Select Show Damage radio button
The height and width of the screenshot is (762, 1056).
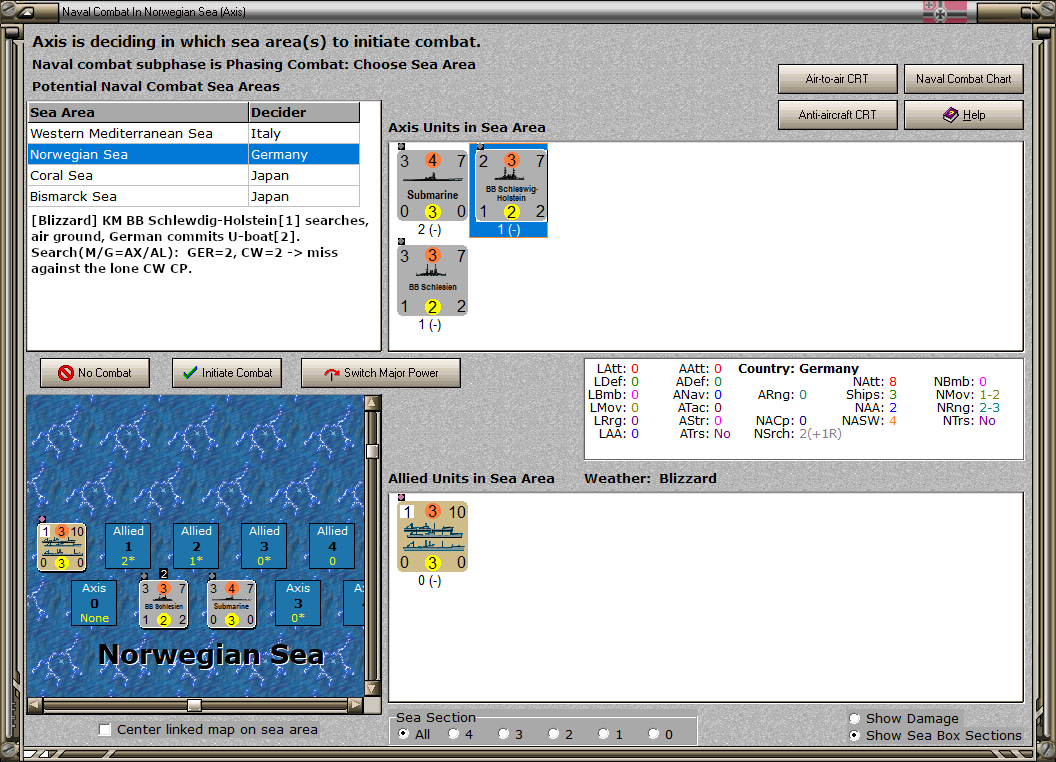[855, 718]
